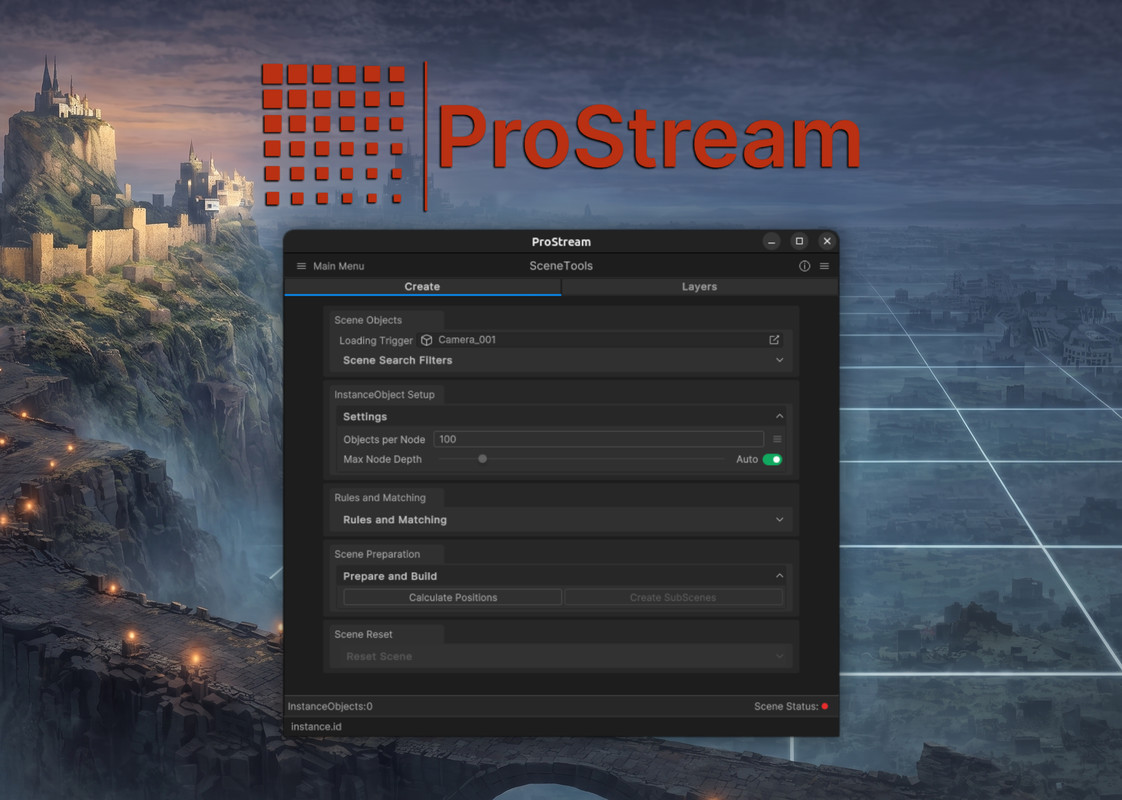Click the info icon in SceneTools header
The height and width of the screenshot is (800, 1122).
tap(804, 266)
